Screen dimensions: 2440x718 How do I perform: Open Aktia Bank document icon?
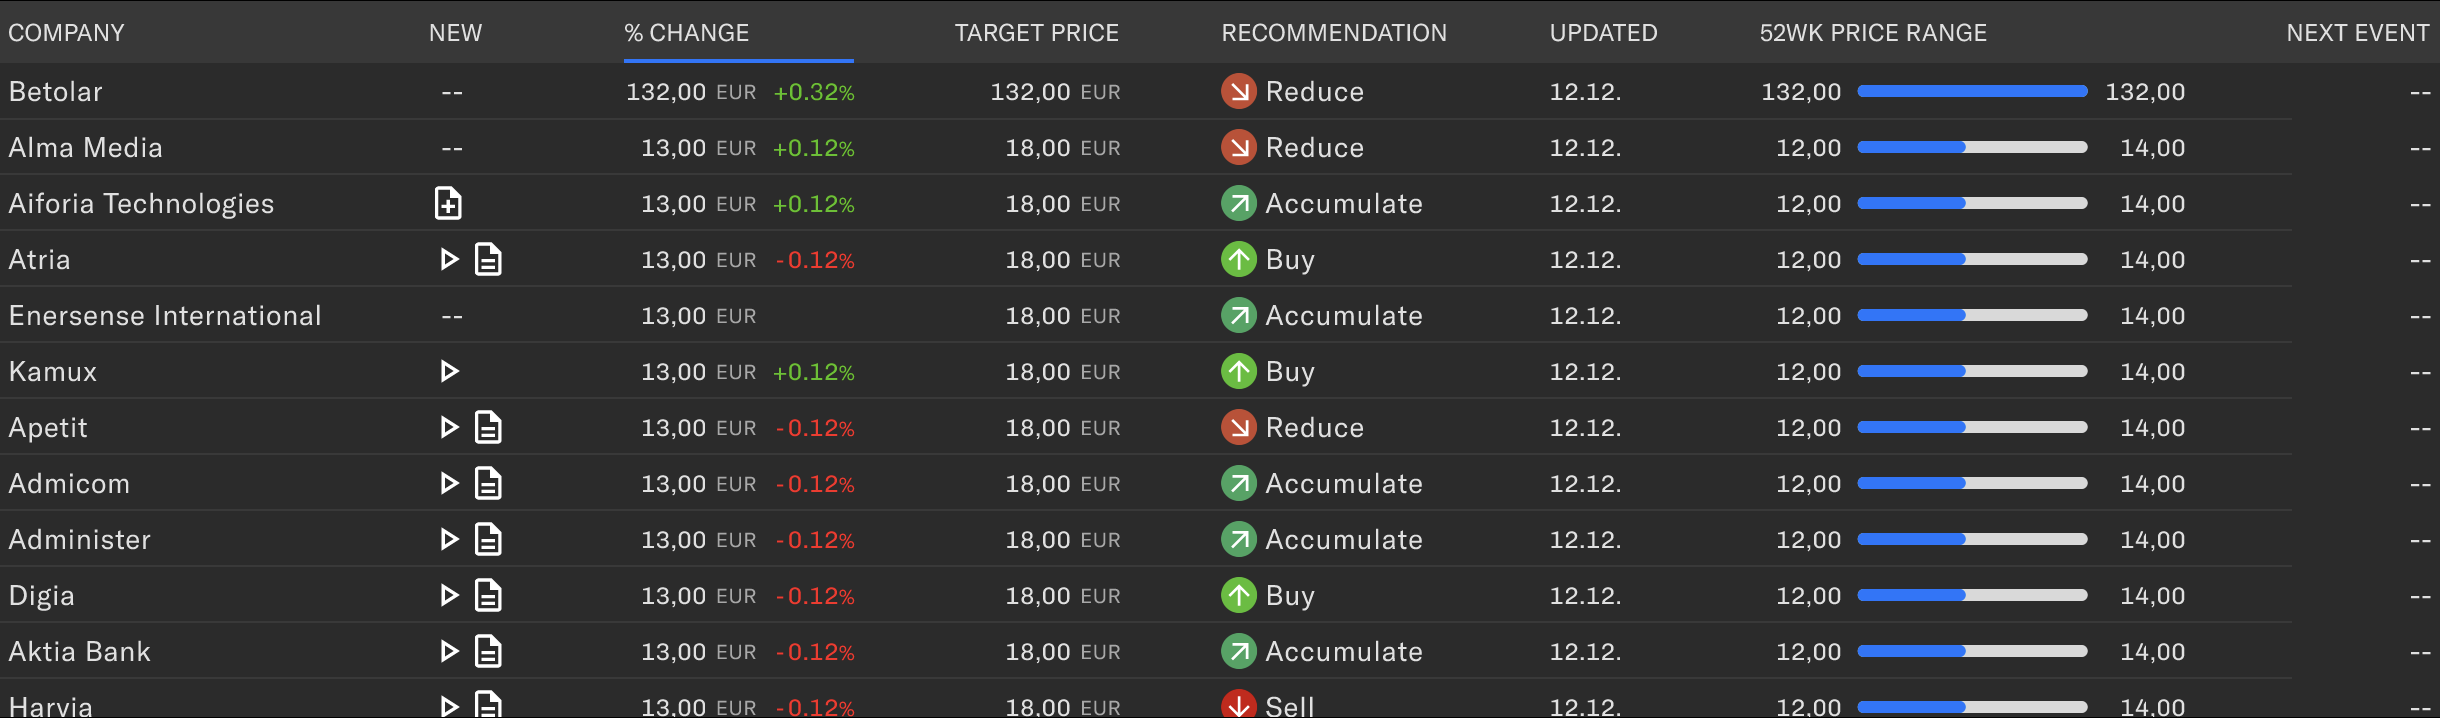488,652
